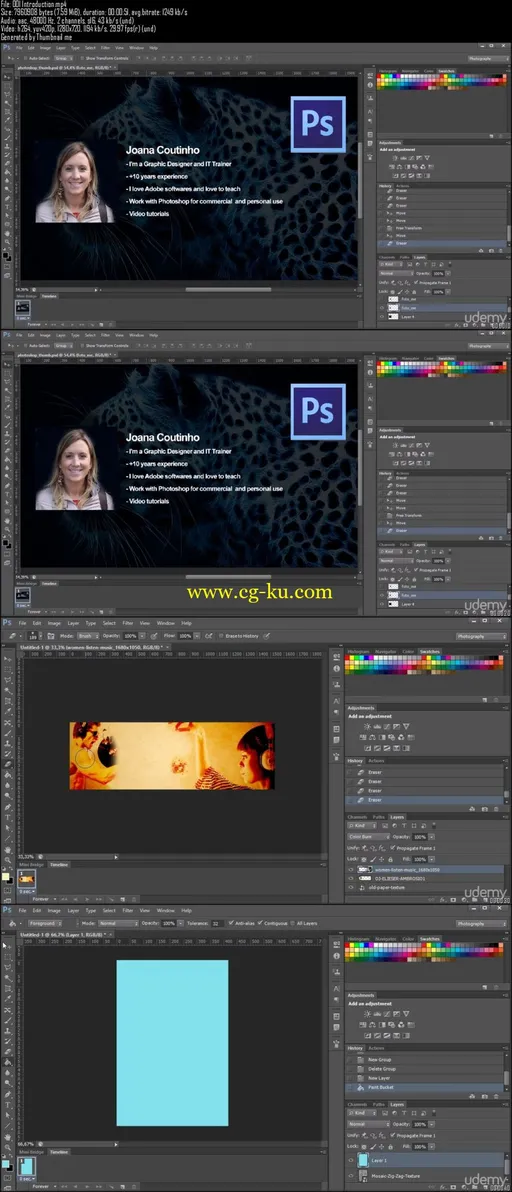This screenshot has width=512, height=1192.
Task: Open Mini Bridge tab in cyan-canvas screenshot
Action: click(x=33, y=1152)
